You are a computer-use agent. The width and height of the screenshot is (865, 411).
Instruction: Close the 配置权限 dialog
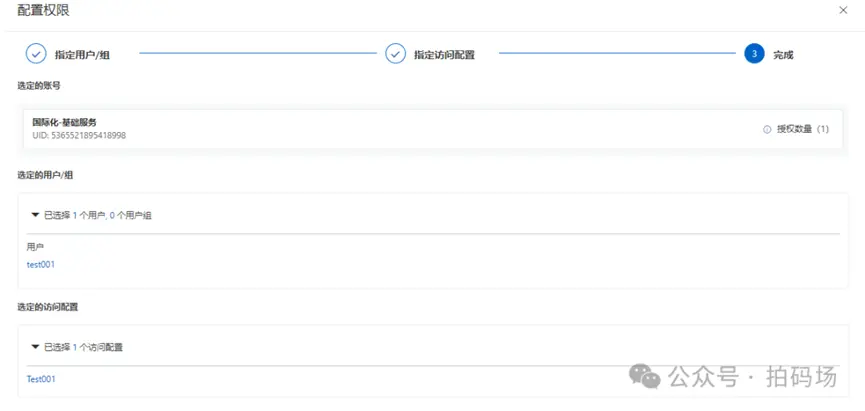842,10
